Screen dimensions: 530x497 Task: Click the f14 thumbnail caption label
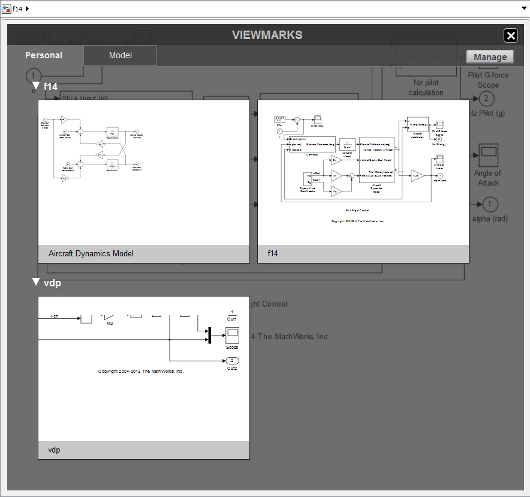click(x=273, y=253)
